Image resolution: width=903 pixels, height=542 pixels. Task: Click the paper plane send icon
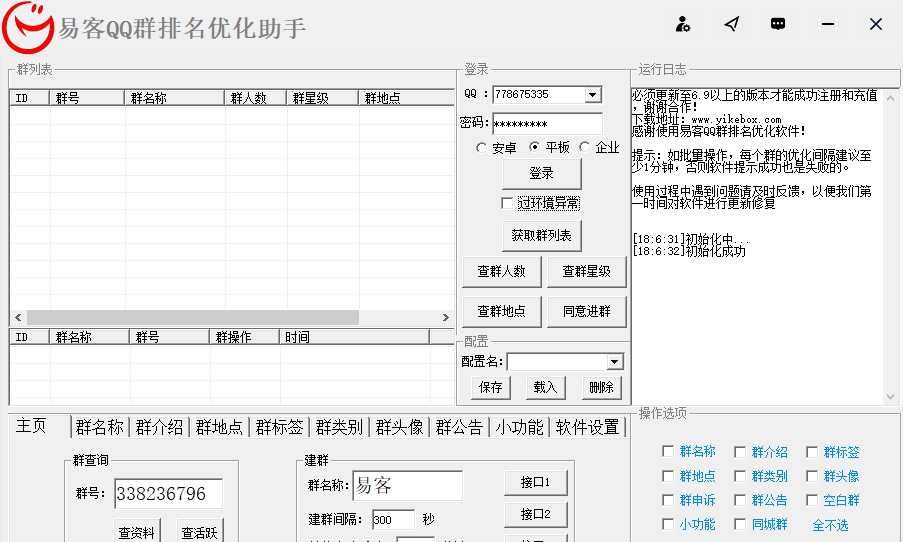(731, 24)
